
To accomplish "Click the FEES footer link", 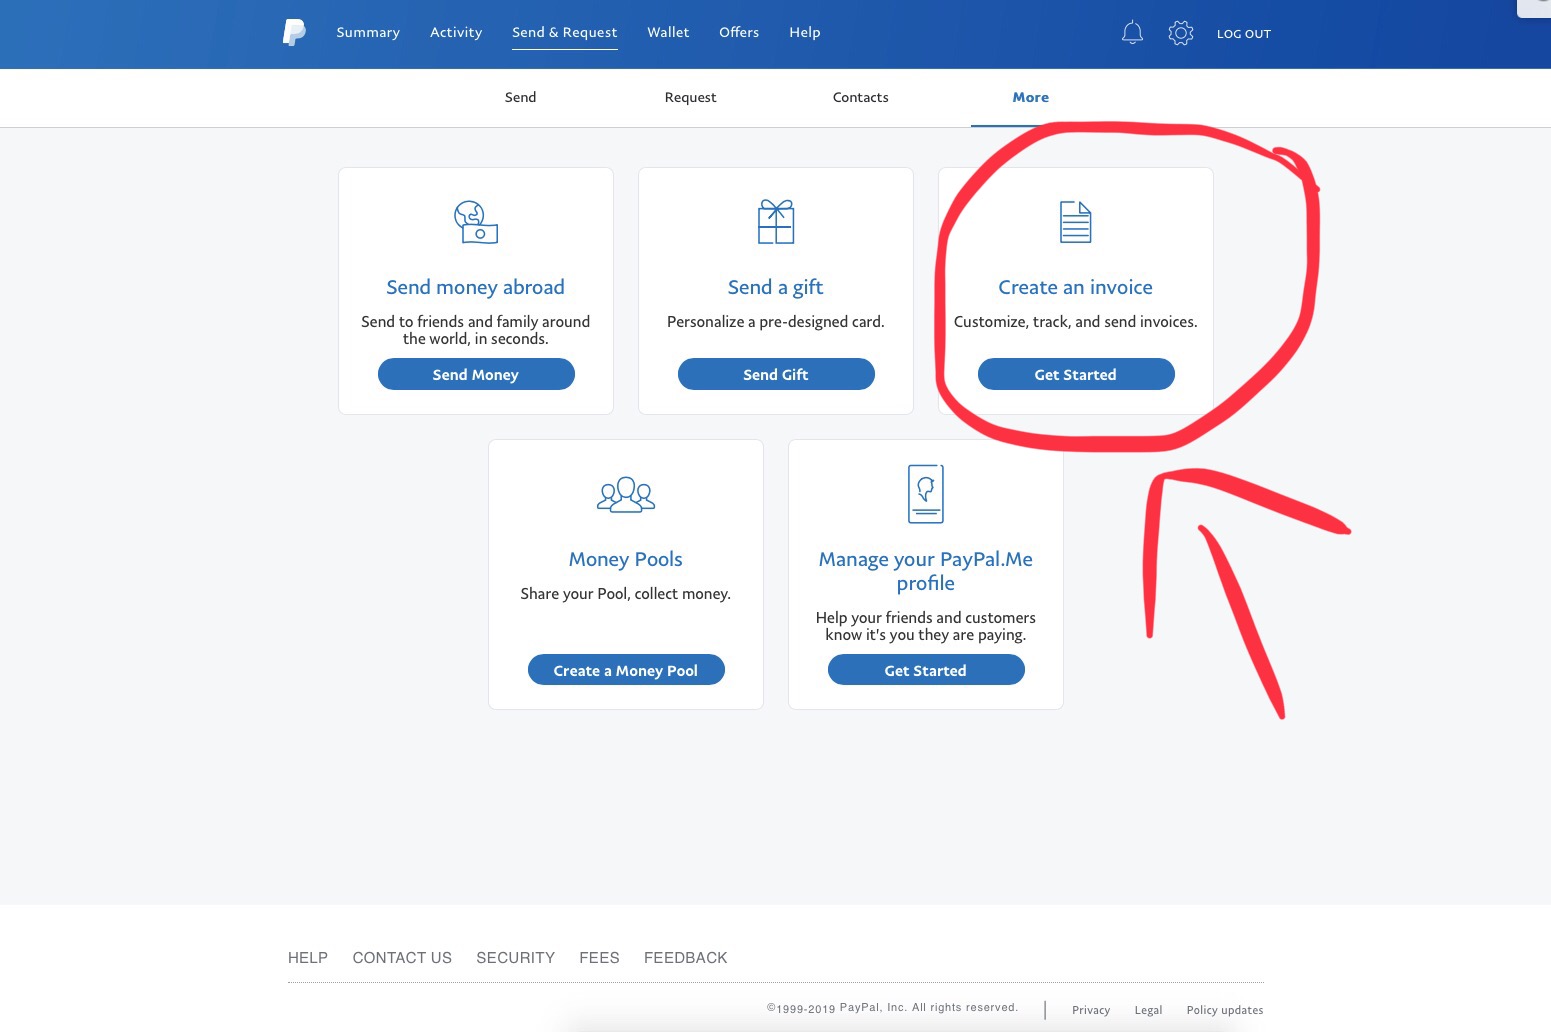I will [x=599, y=958].
